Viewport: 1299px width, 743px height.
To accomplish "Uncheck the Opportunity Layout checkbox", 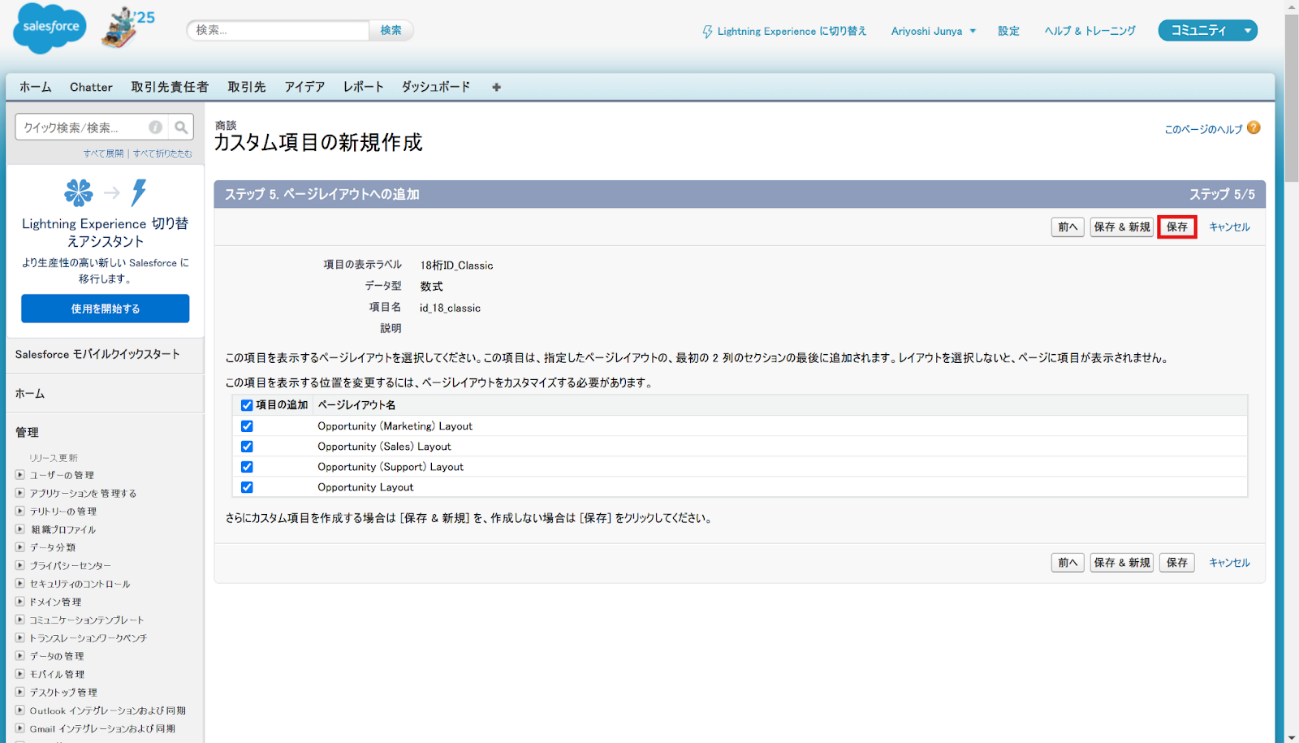I will point(246,487).
